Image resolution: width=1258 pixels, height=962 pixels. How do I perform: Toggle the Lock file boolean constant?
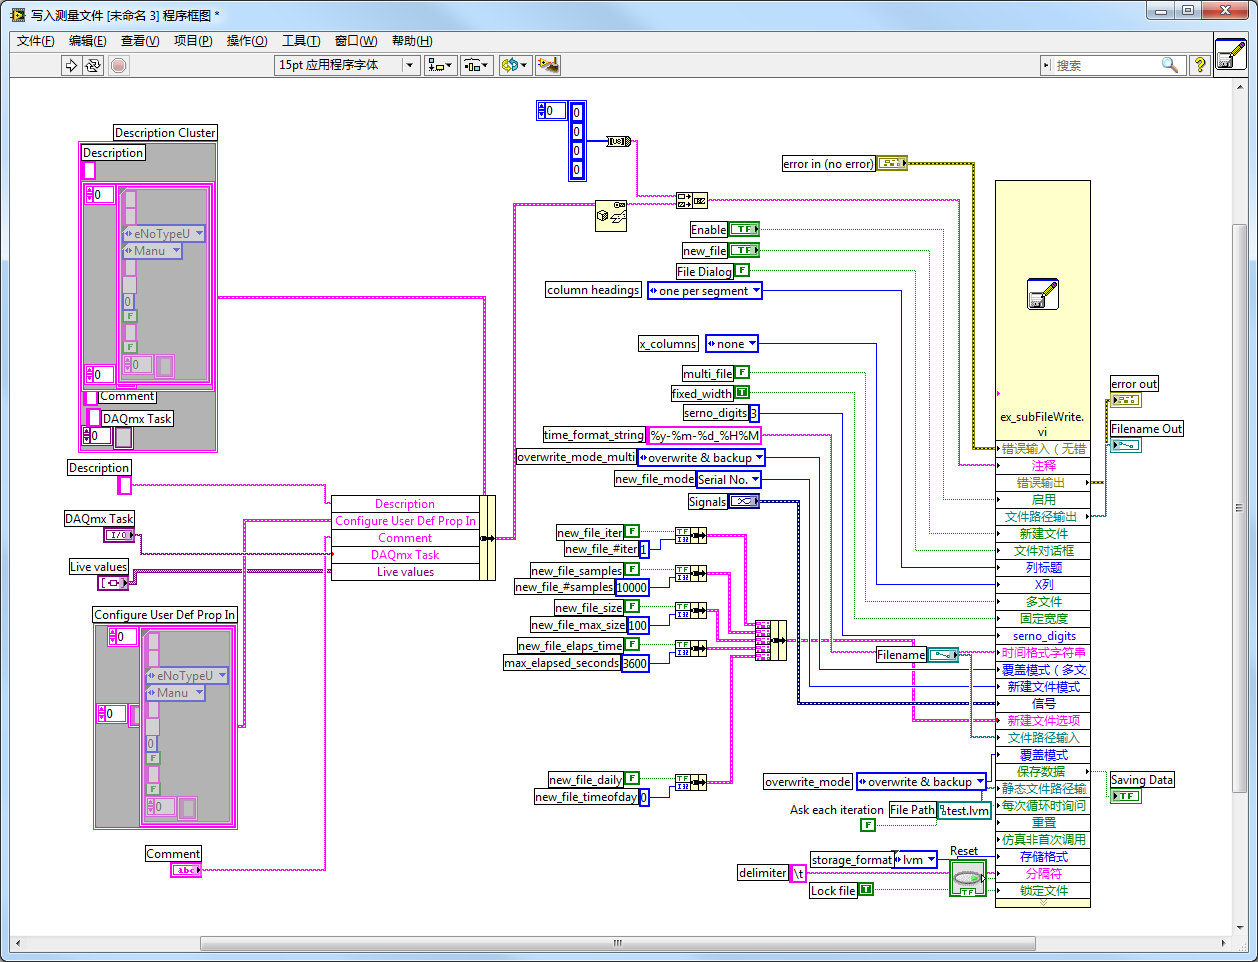pyautogui.click(x=866, y=890)
